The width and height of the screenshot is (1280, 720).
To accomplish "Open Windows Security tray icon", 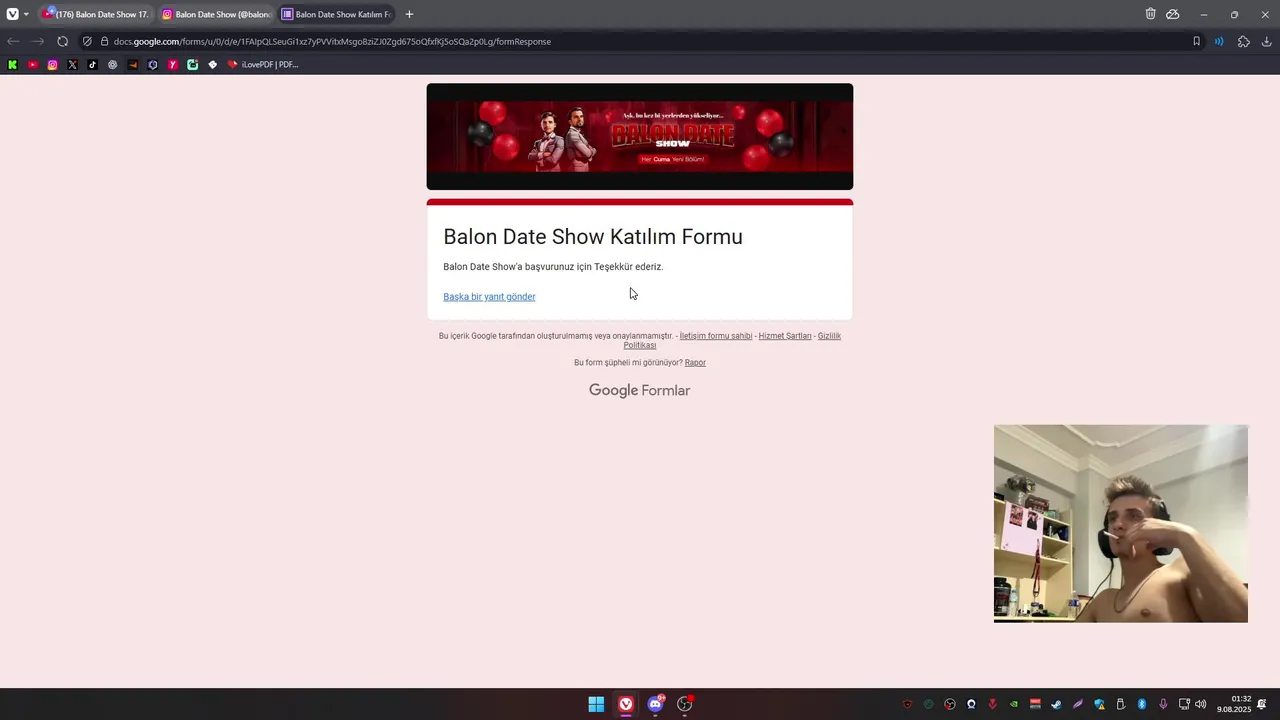I will click(x=1099, y=704).
